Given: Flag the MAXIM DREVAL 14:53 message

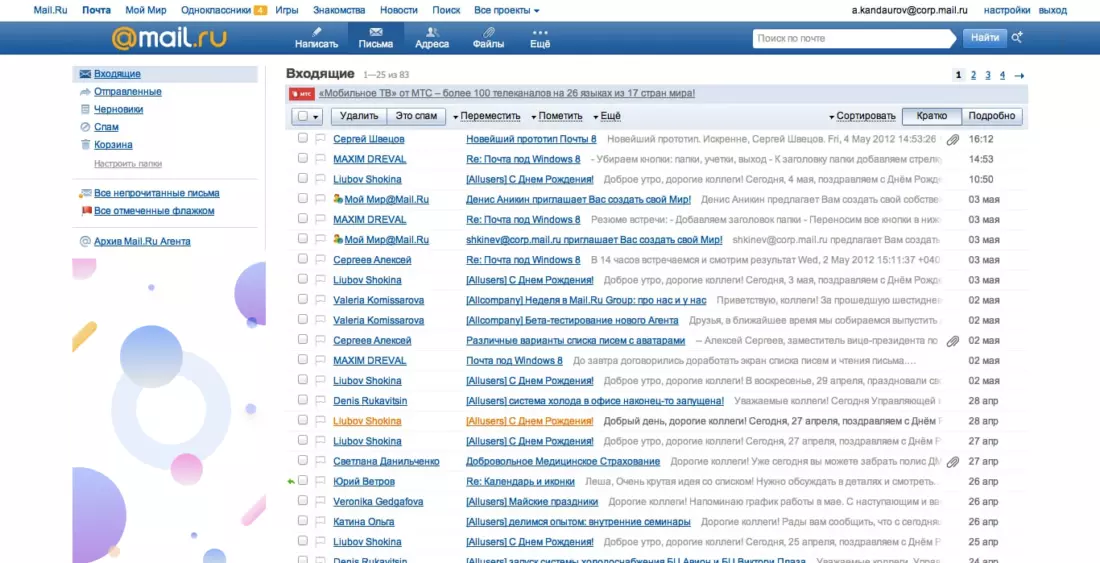Looking at the screenshot, I should pyautogui.click(x=320, y=159).
